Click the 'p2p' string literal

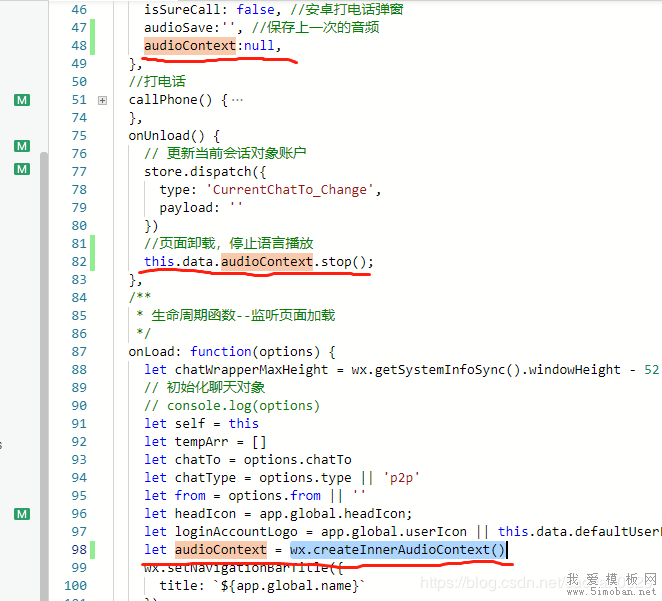[404, 478]
